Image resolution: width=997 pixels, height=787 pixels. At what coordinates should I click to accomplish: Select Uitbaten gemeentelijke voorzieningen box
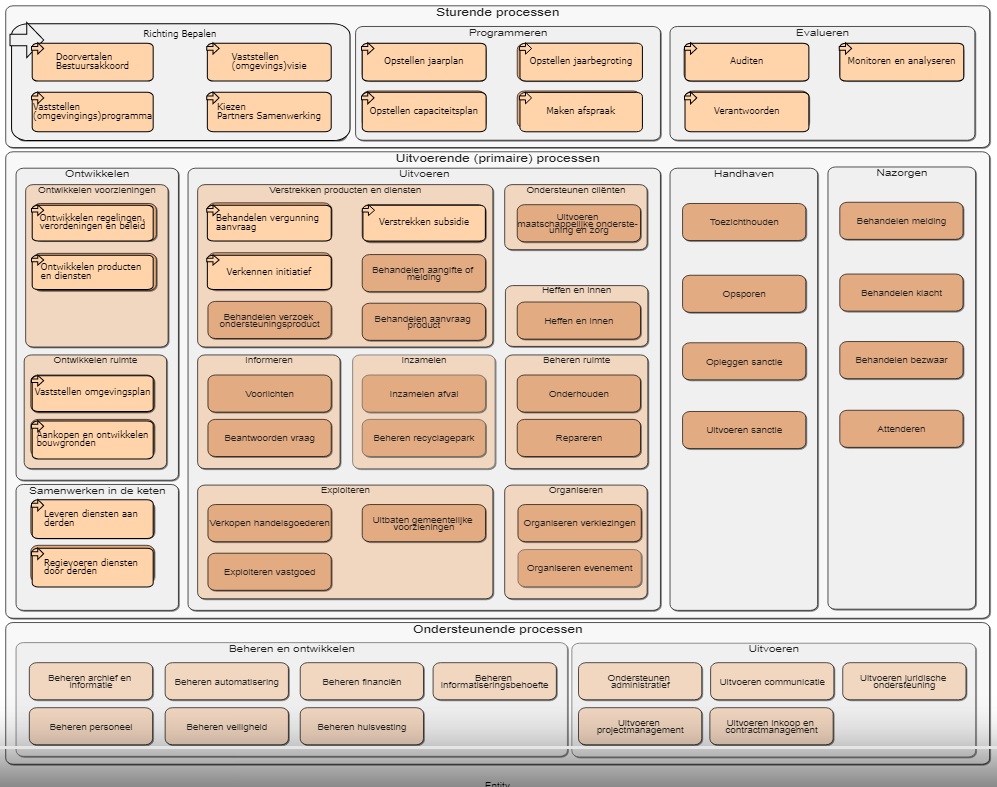click(x=423, y=523)
